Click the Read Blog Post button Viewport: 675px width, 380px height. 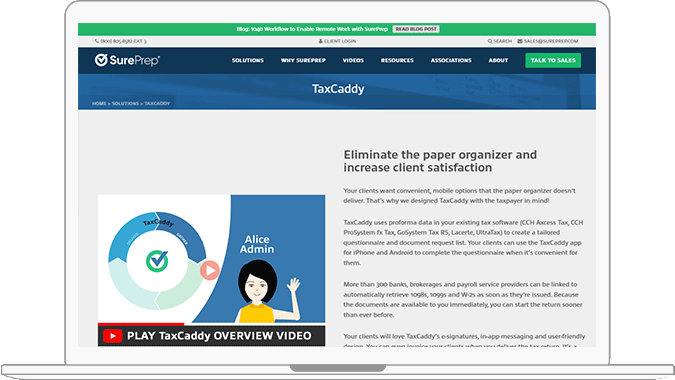(416, 29)
